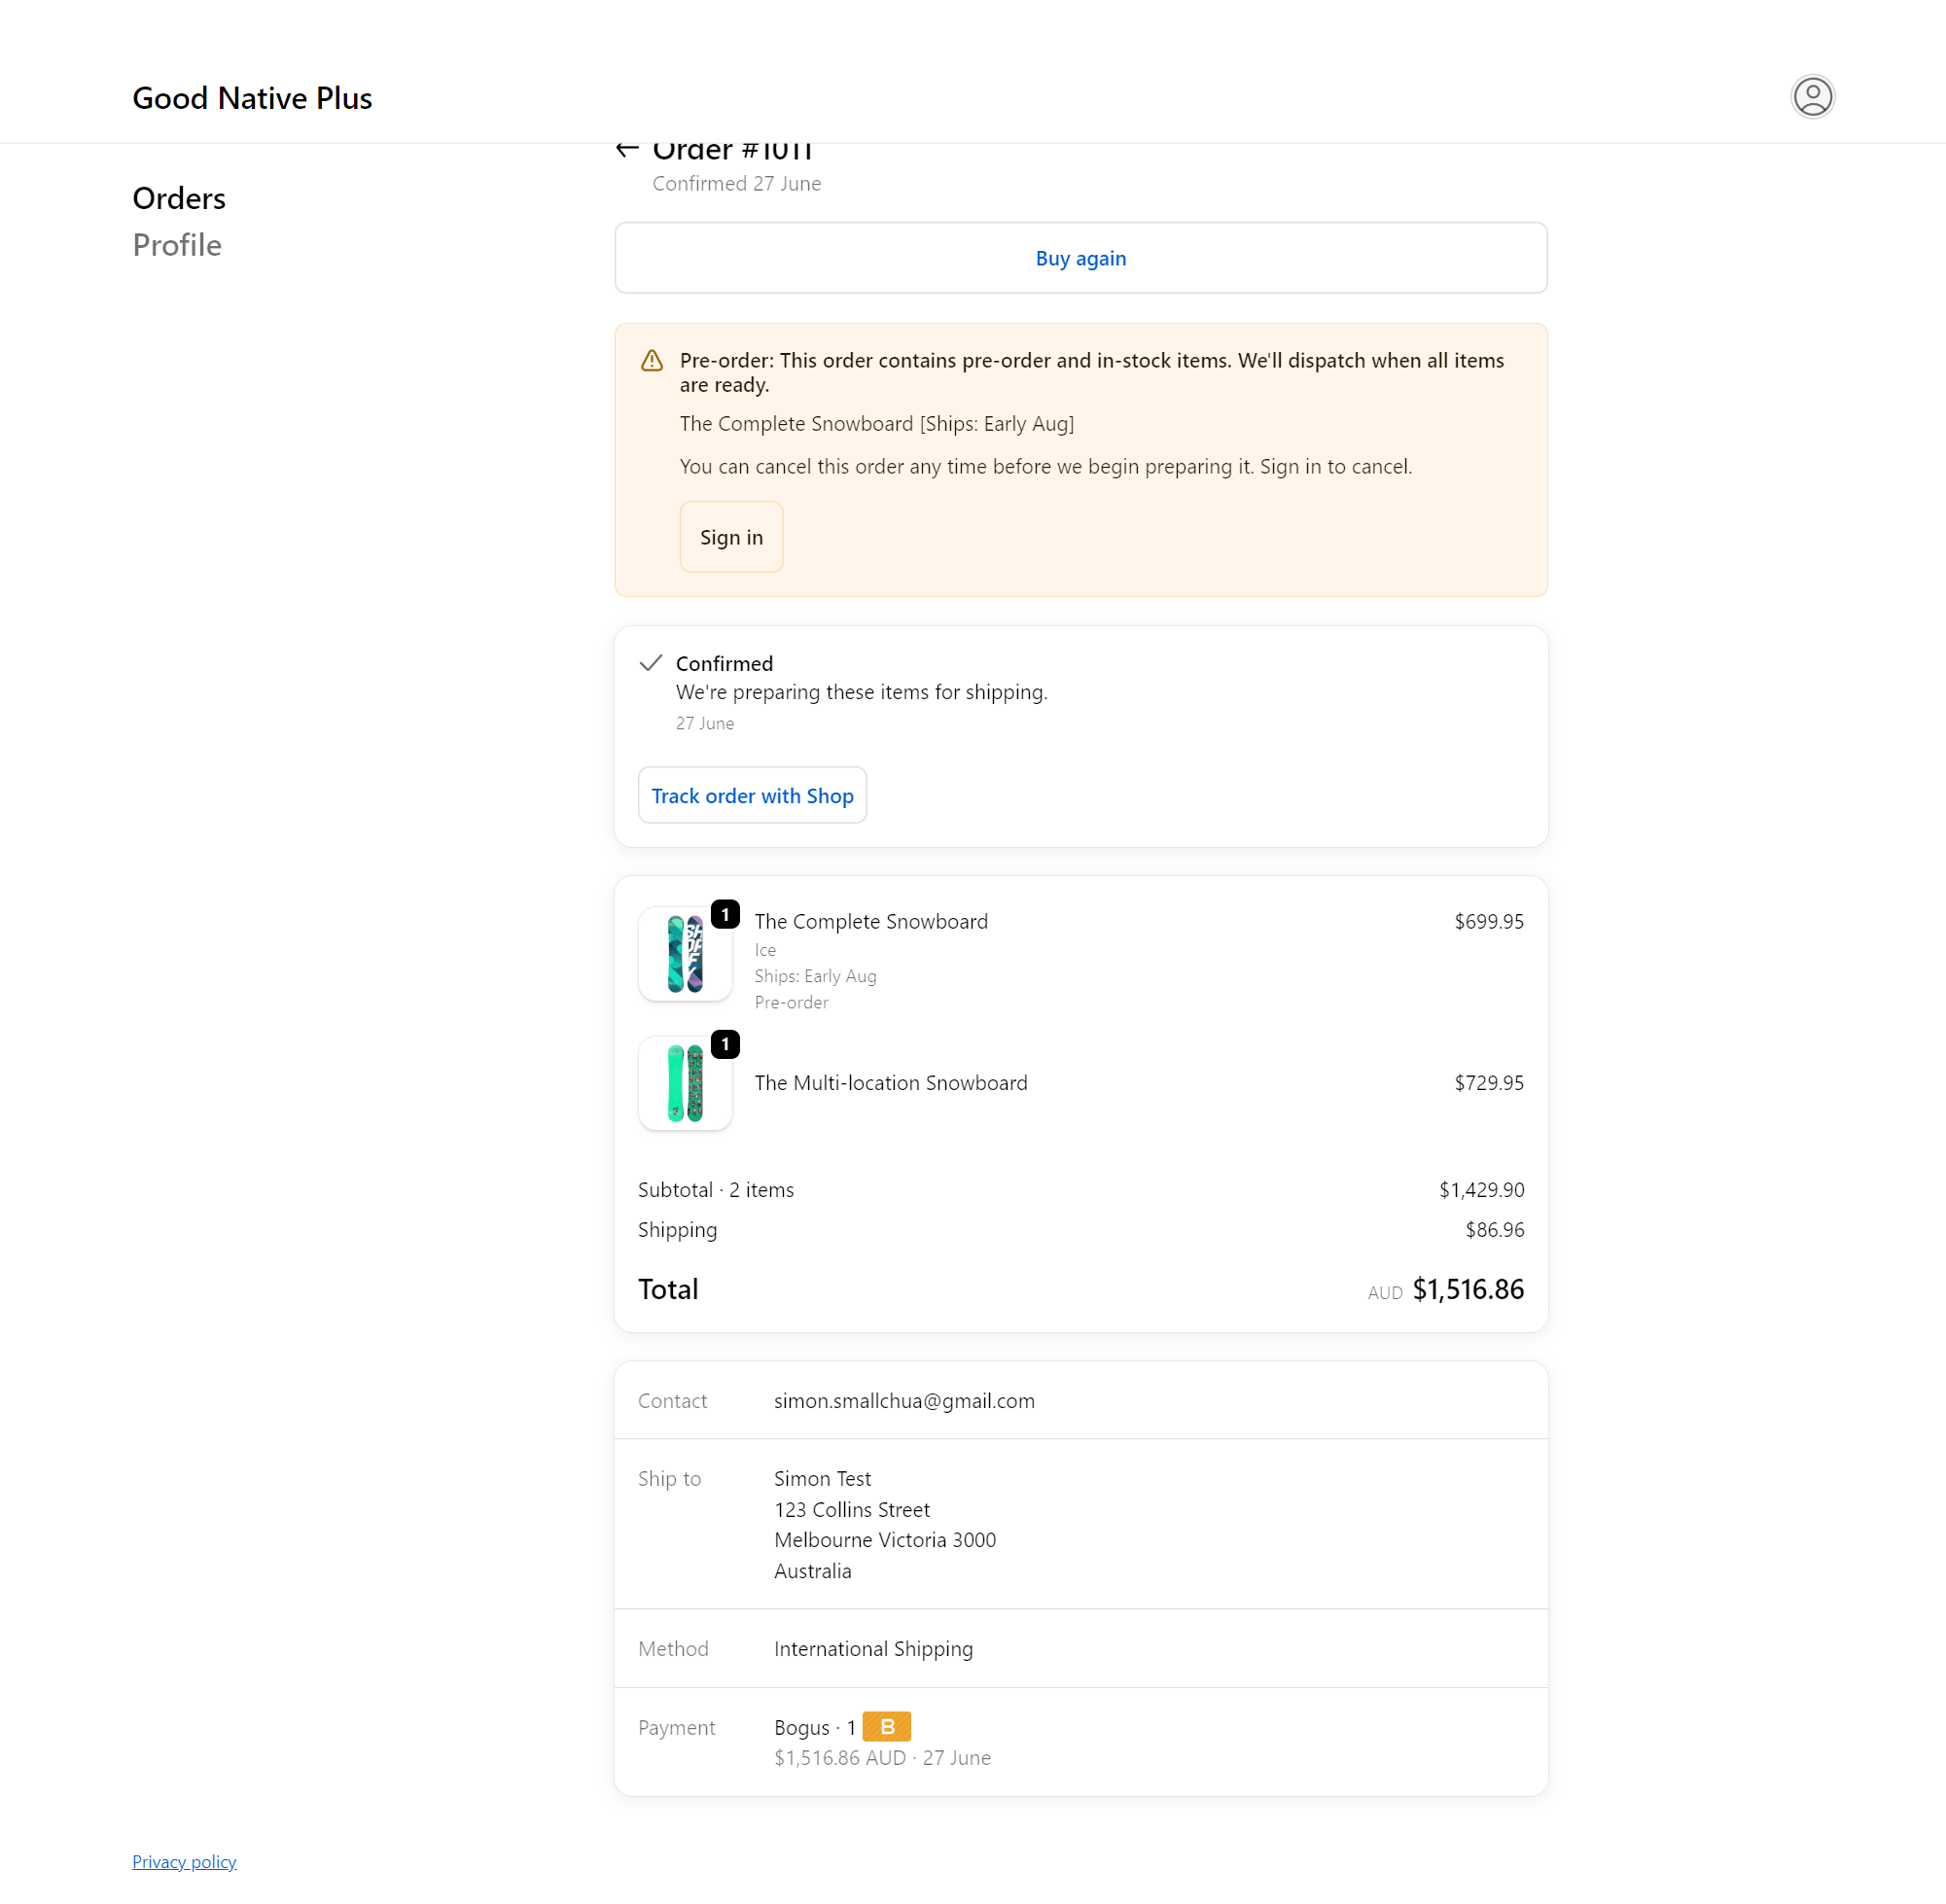Screen dimensions: 1946x1904
Task: Click the Sign in button
Action: (x=731, y=537)
